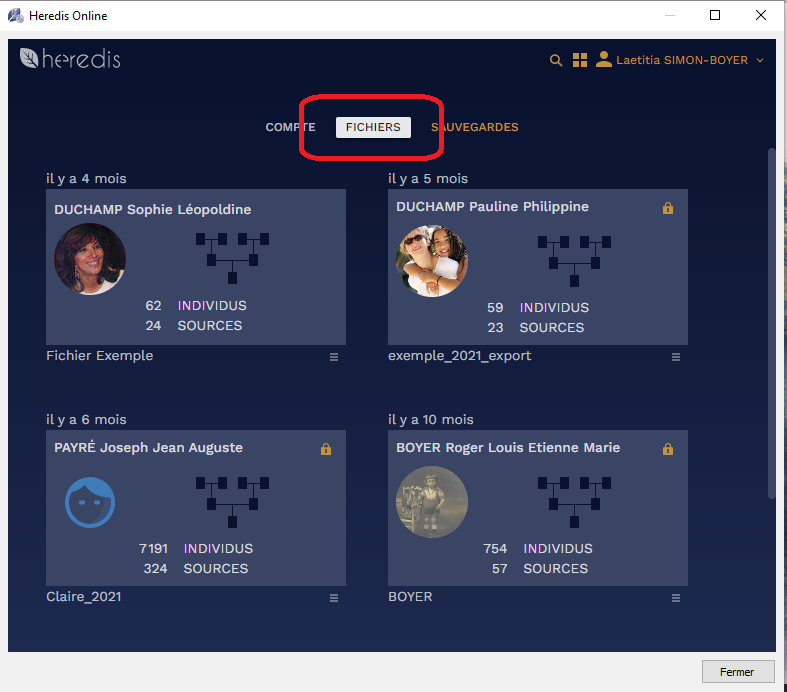Open menu for Fichier Exemple file

point(334,357)
